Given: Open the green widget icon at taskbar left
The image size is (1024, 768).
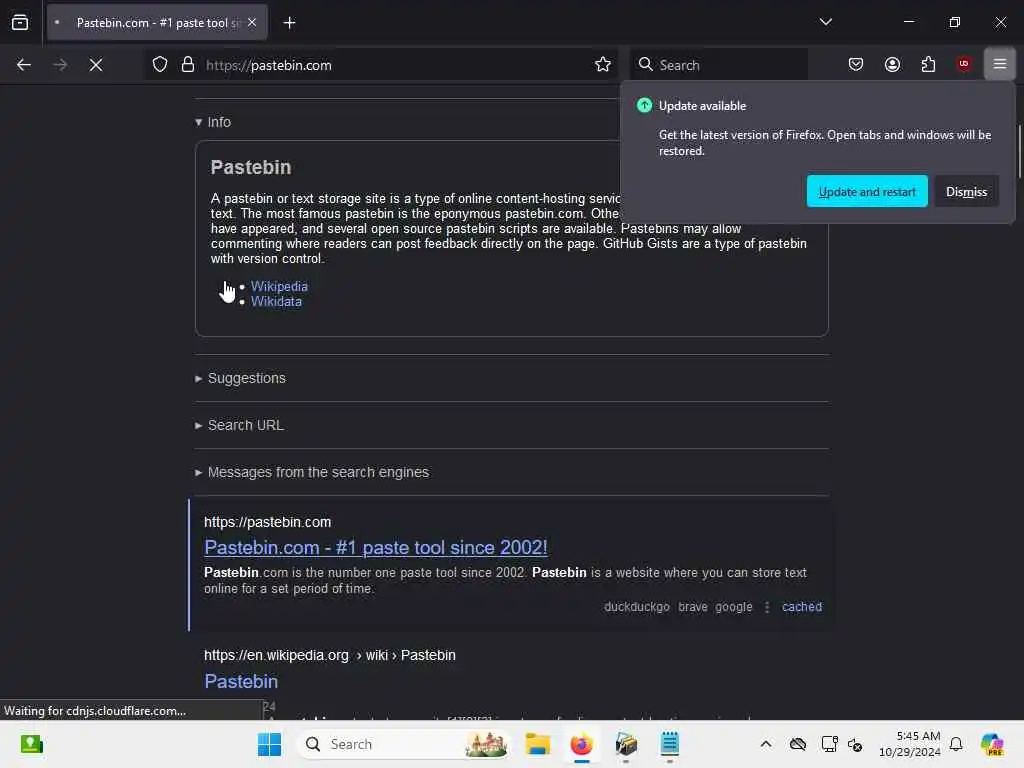Looking at the screenshot, I should 31,744.
